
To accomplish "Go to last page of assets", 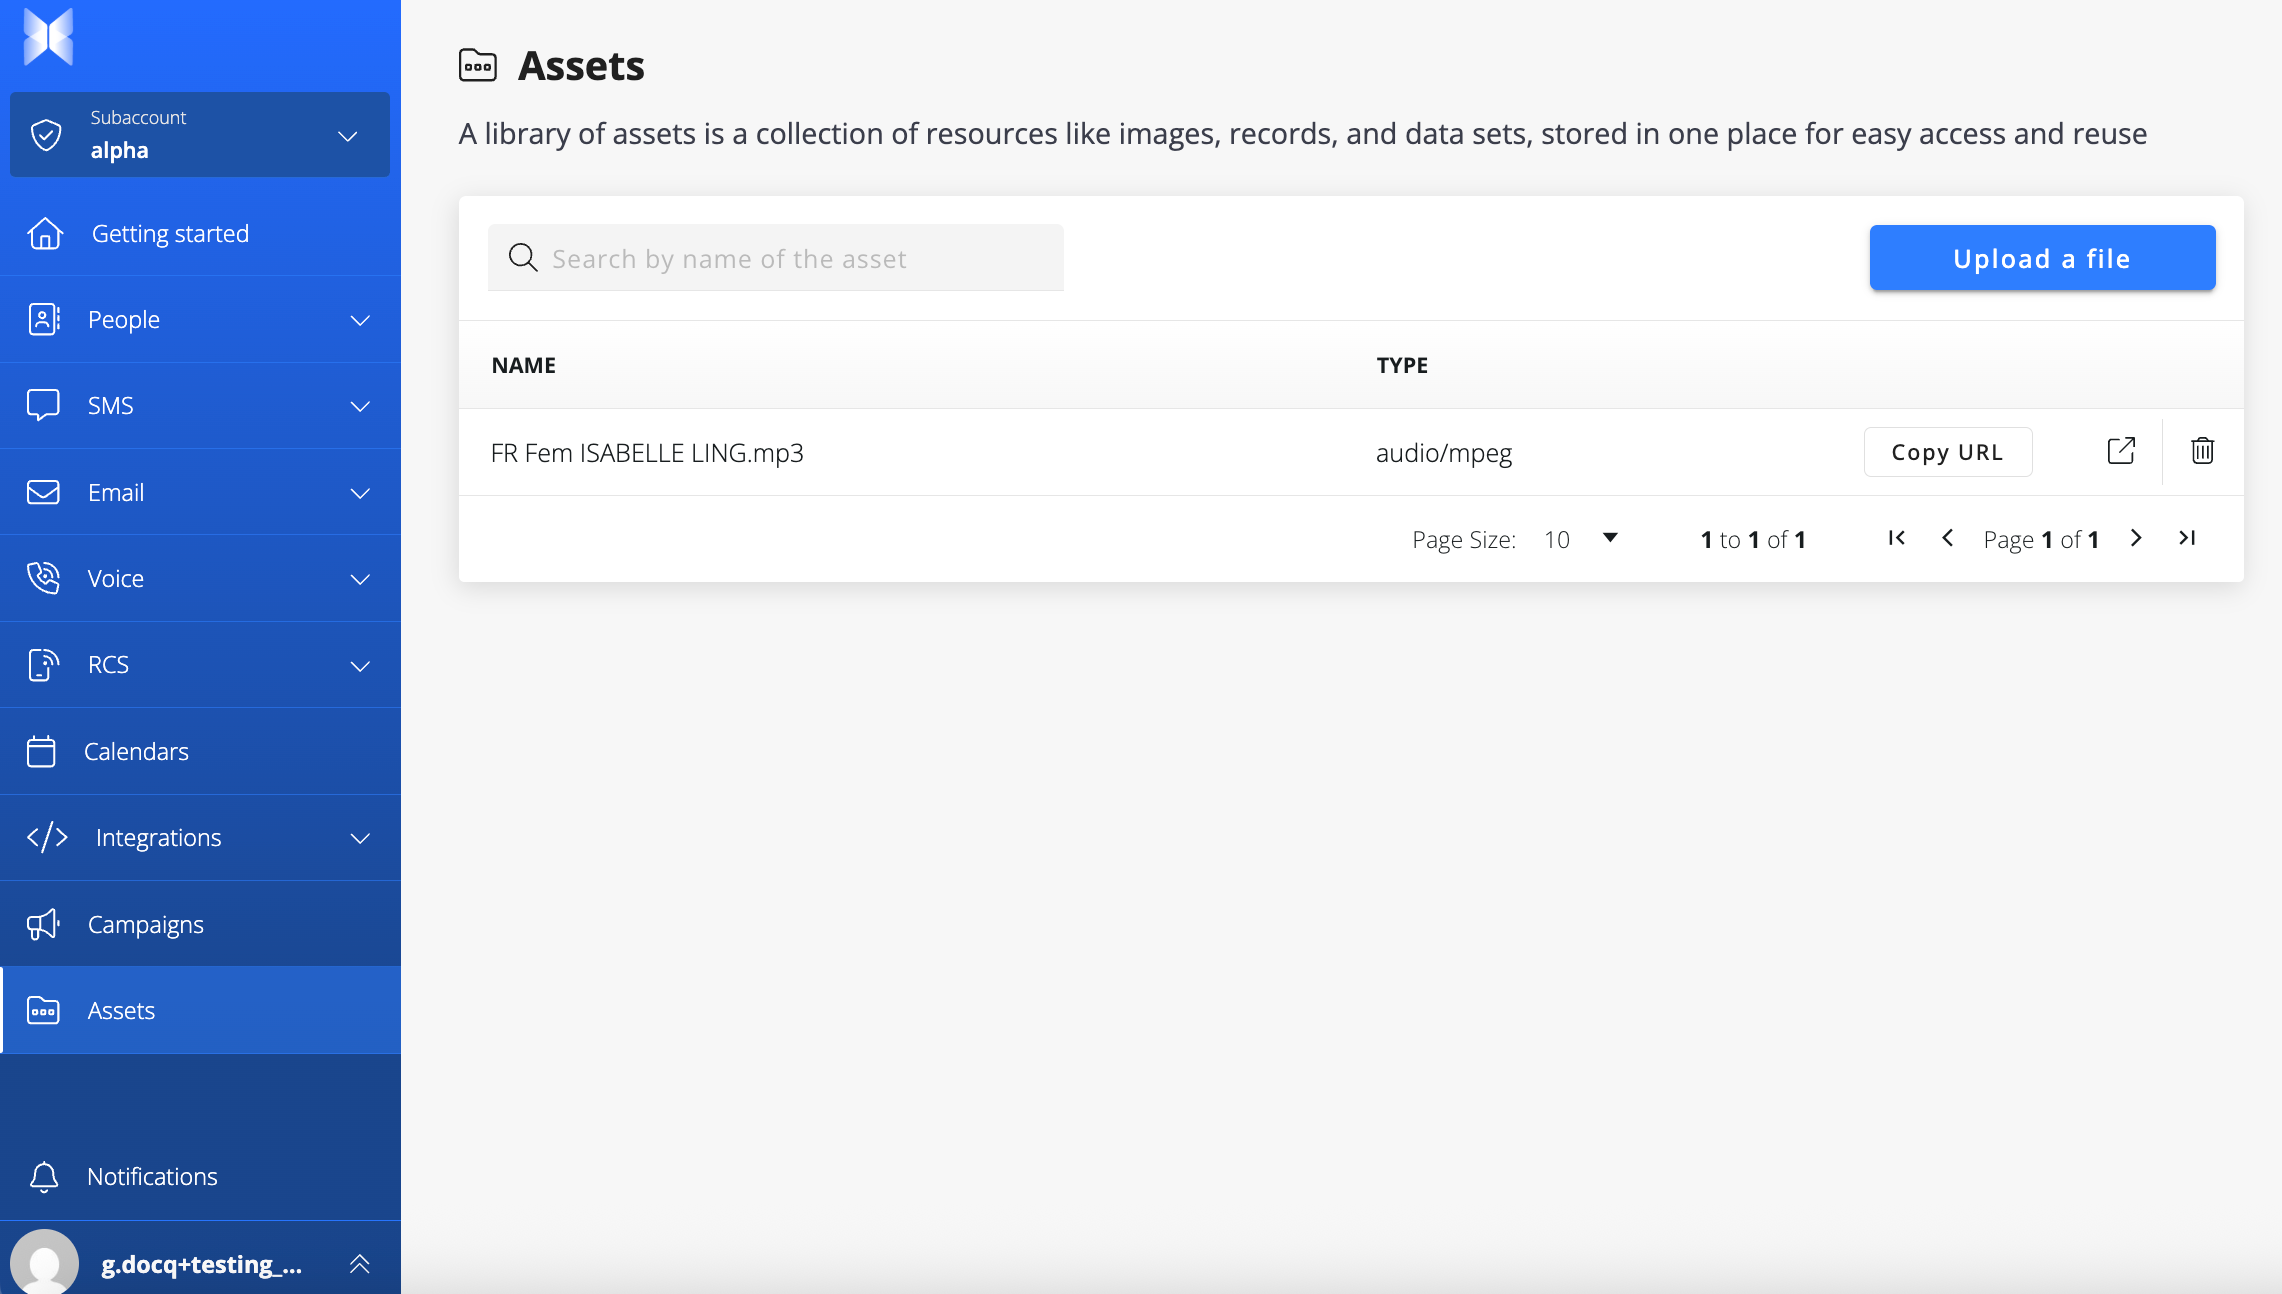I will point(2187,538).
